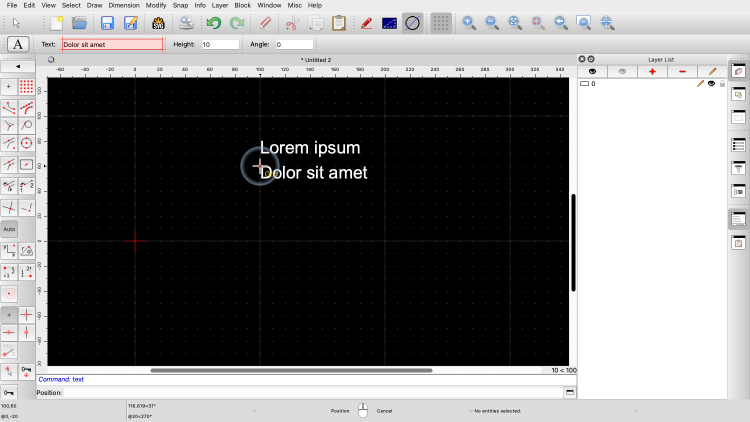Click the Position command line field

(313, 393)
